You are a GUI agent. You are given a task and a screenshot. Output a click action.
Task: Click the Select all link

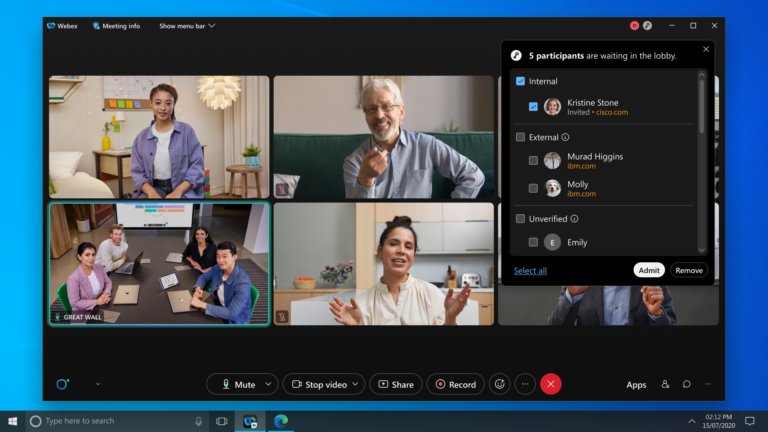tap(530, 270)
